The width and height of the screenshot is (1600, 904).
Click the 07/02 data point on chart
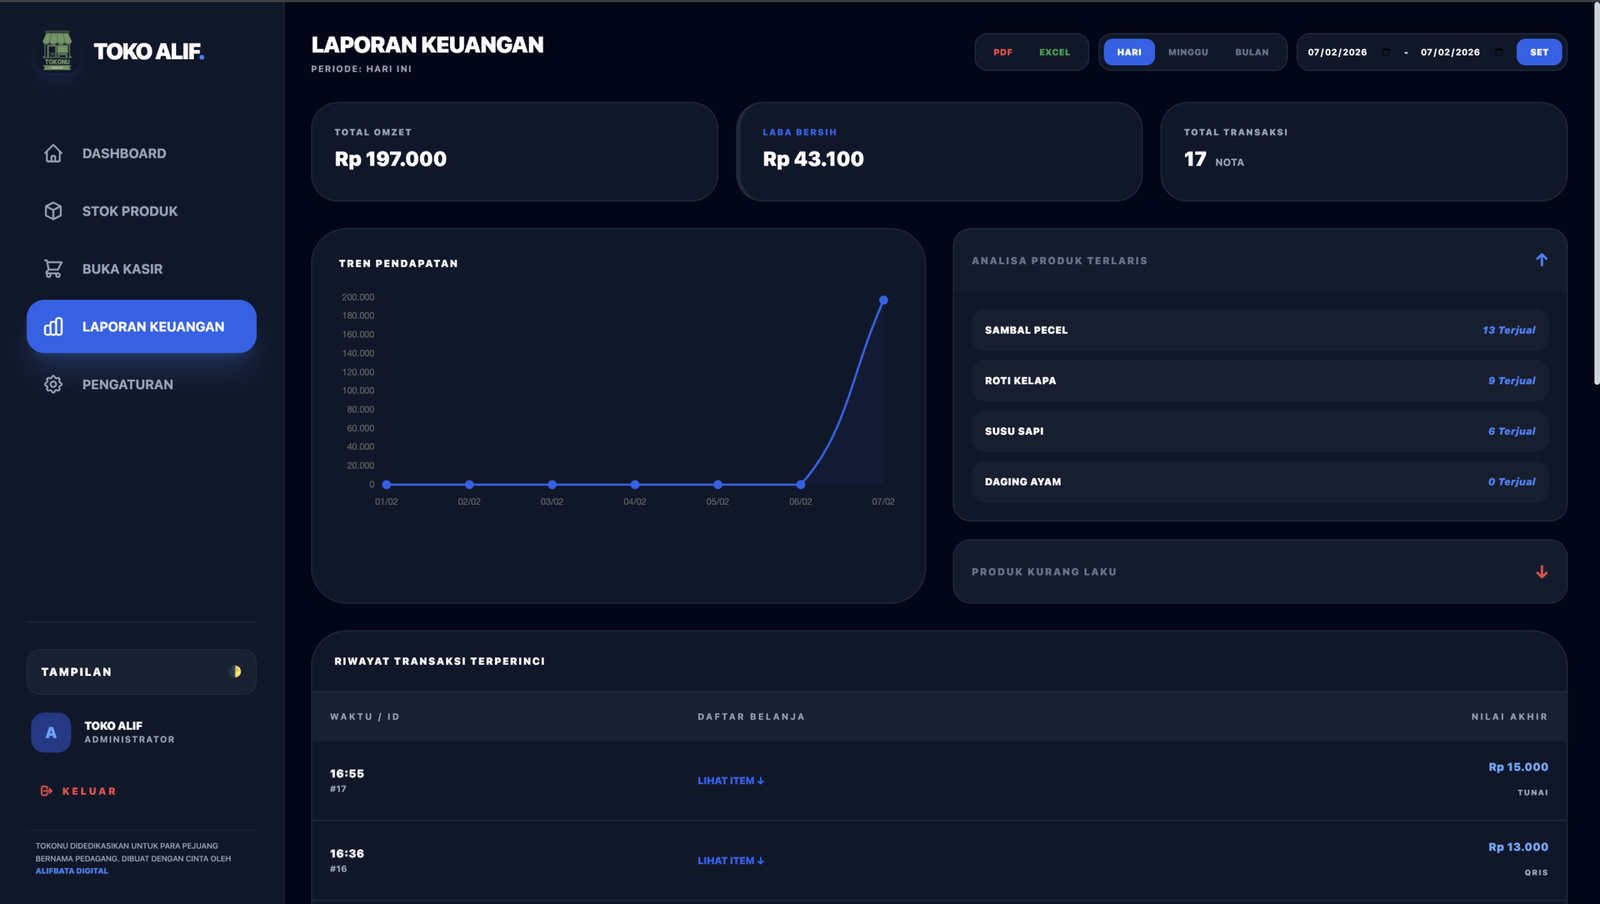883,300
